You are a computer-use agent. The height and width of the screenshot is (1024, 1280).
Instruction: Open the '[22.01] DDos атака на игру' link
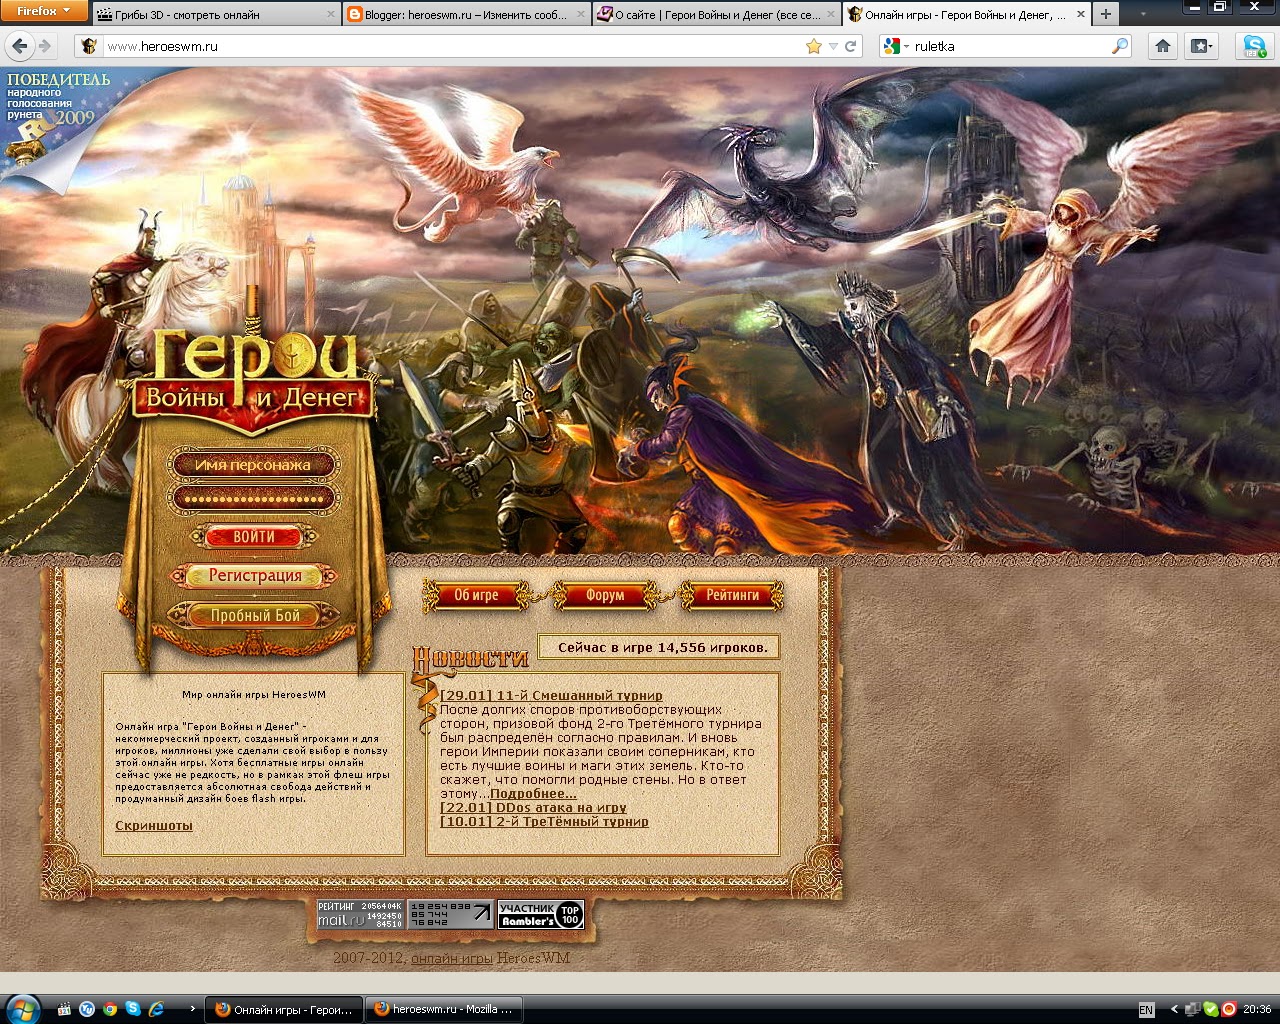[533, 807]
